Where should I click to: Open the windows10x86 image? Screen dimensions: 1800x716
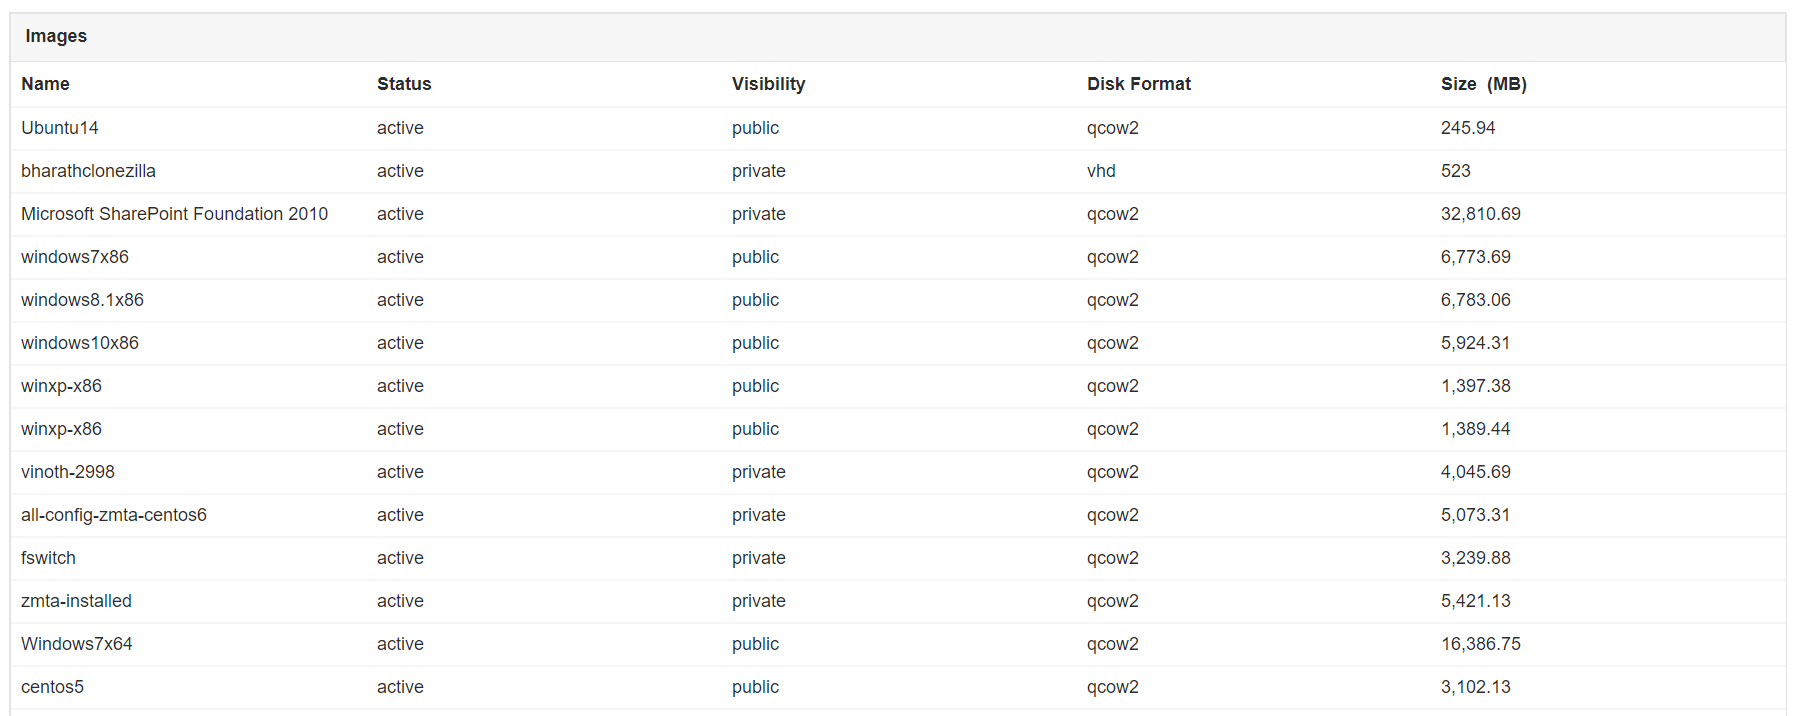pos(80,343)
